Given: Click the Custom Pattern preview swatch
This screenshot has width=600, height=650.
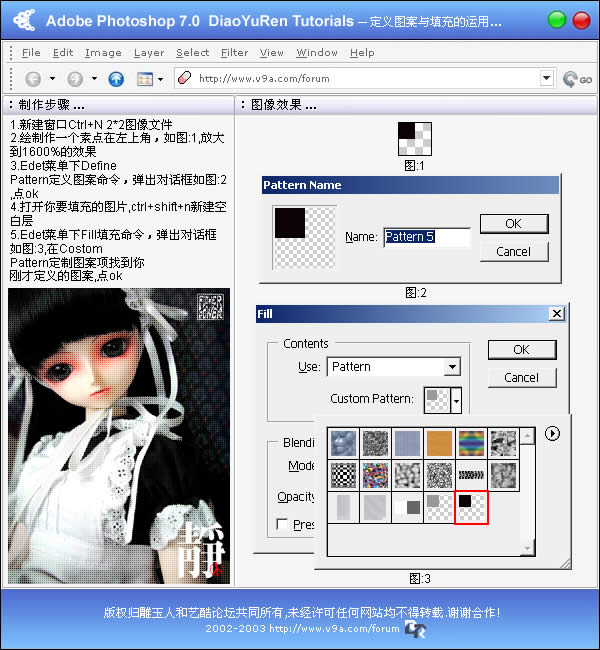Looking at the screenshot, I should [437, 400].
